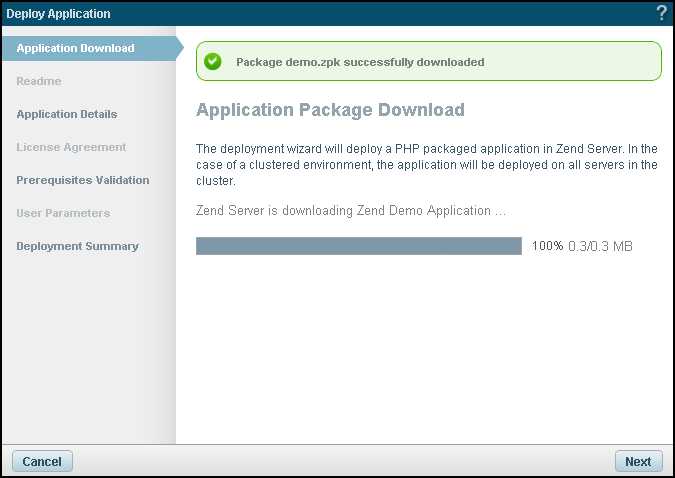This screenshot has width=675, height=478.
Task: Open the Application Details step
Action: [x=67, y=114]
